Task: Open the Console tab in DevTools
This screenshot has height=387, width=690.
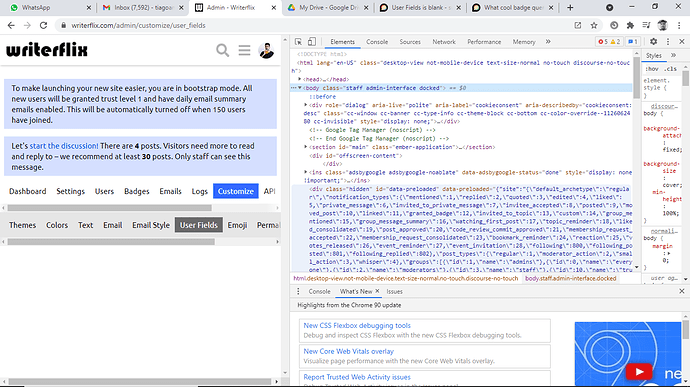Action: point(377,42)
